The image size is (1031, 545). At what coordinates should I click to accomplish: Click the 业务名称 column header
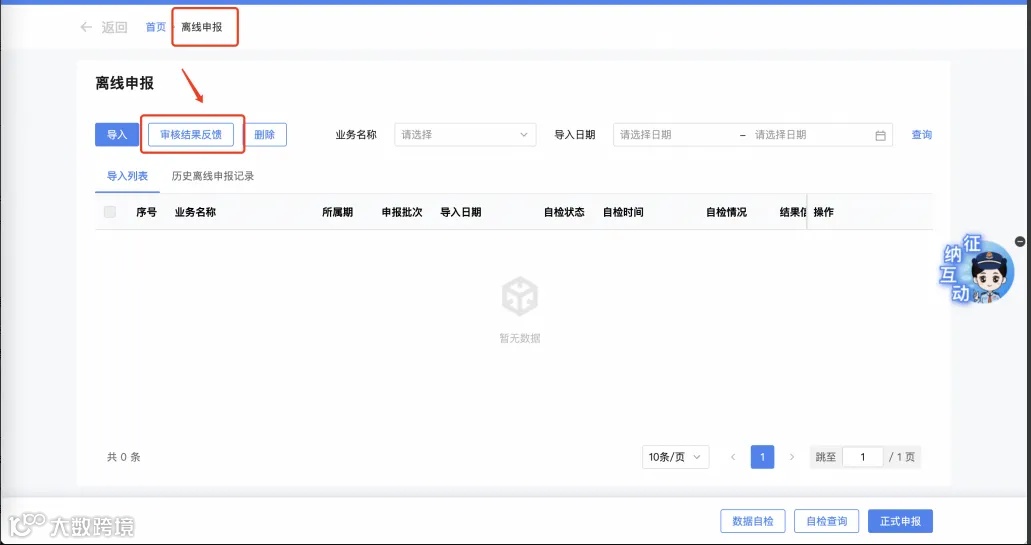[x=195, y=212]
